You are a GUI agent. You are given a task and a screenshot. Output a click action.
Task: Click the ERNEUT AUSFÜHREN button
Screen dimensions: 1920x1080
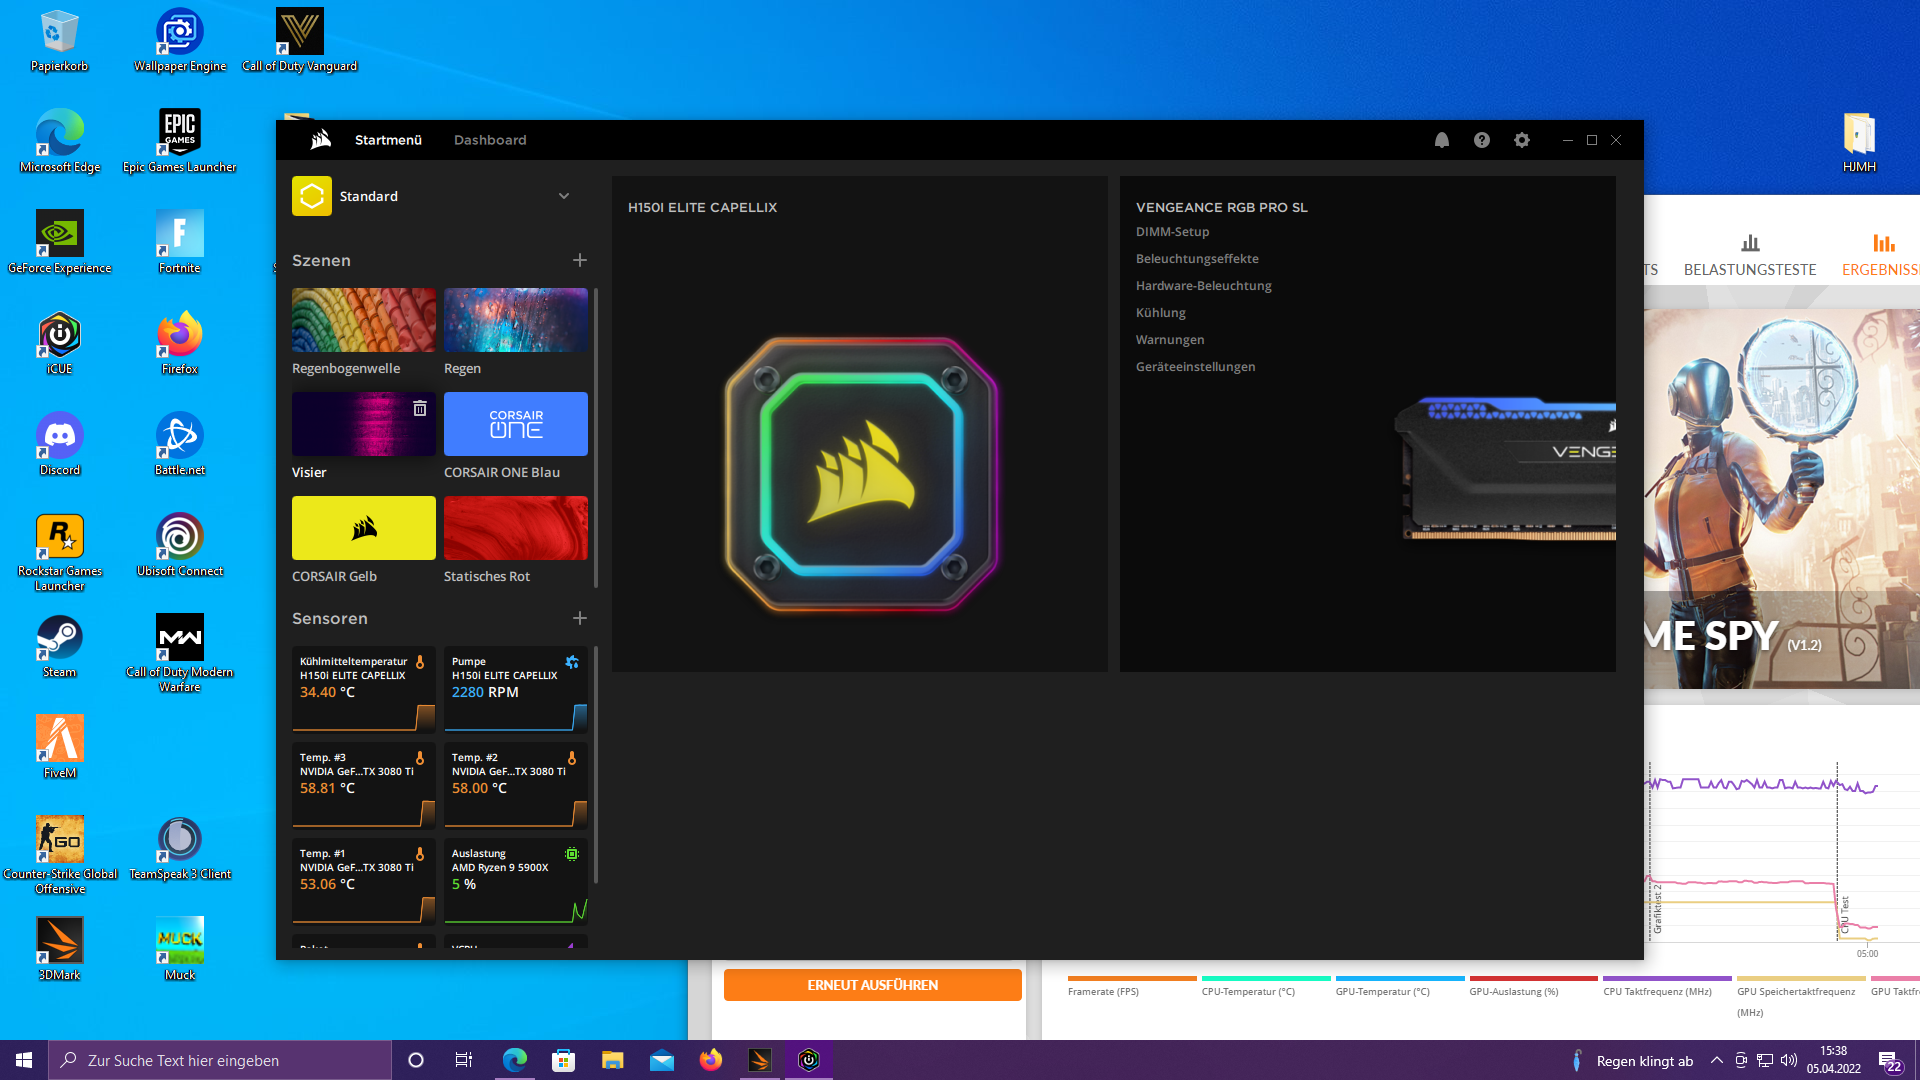[872, 985]
